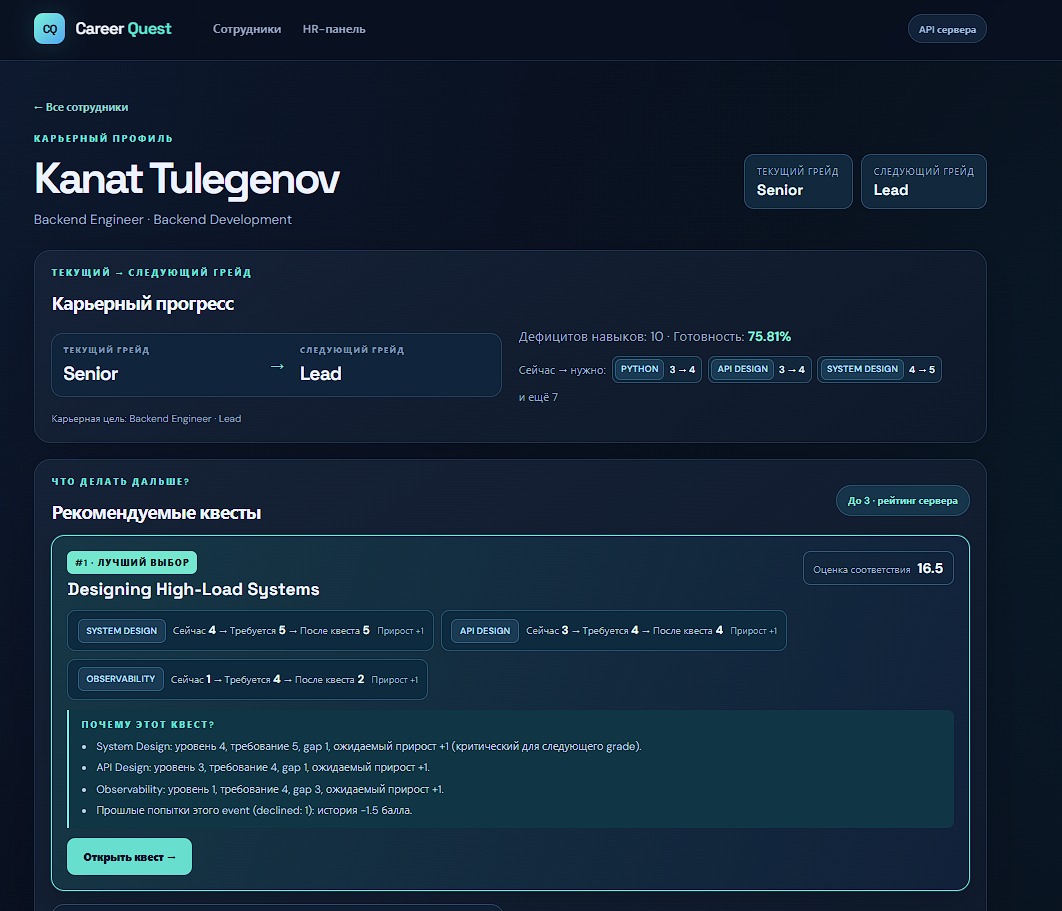Expand the и ещё 7 skills text

pos(538,397)
